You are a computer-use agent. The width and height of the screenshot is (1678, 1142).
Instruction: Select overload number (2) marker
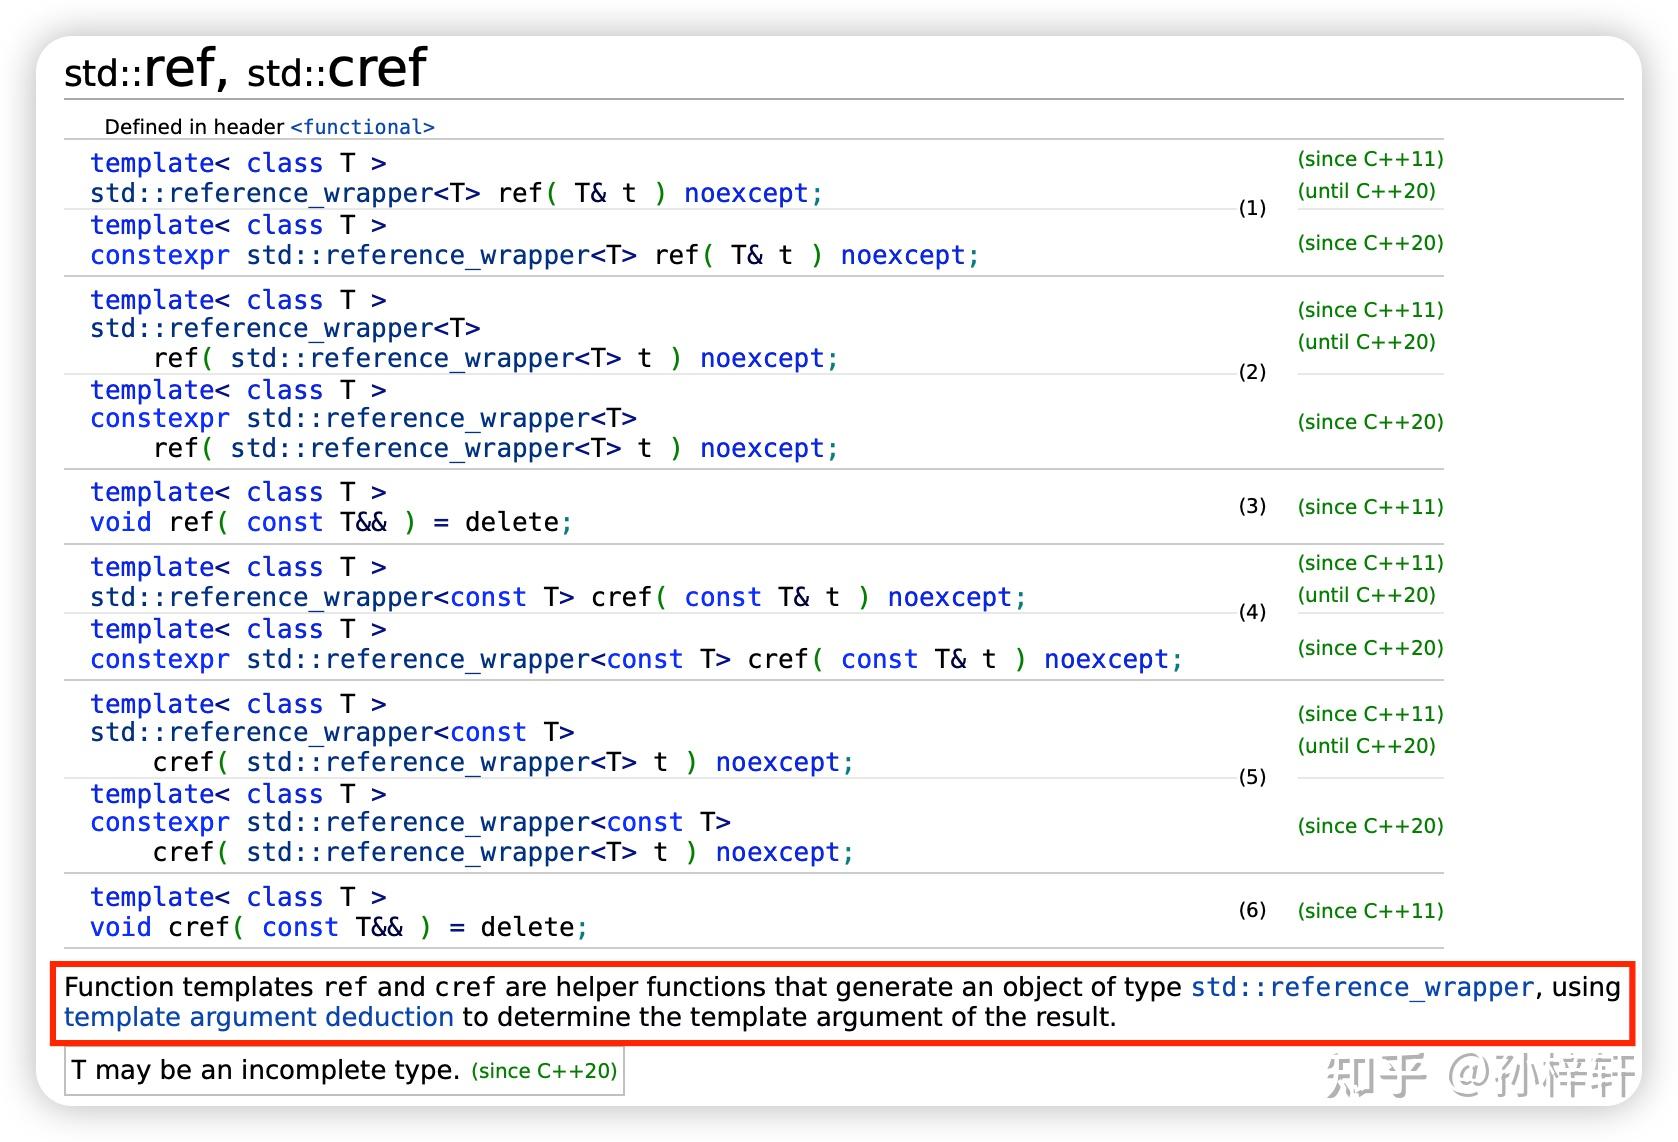click(1252, 372)
